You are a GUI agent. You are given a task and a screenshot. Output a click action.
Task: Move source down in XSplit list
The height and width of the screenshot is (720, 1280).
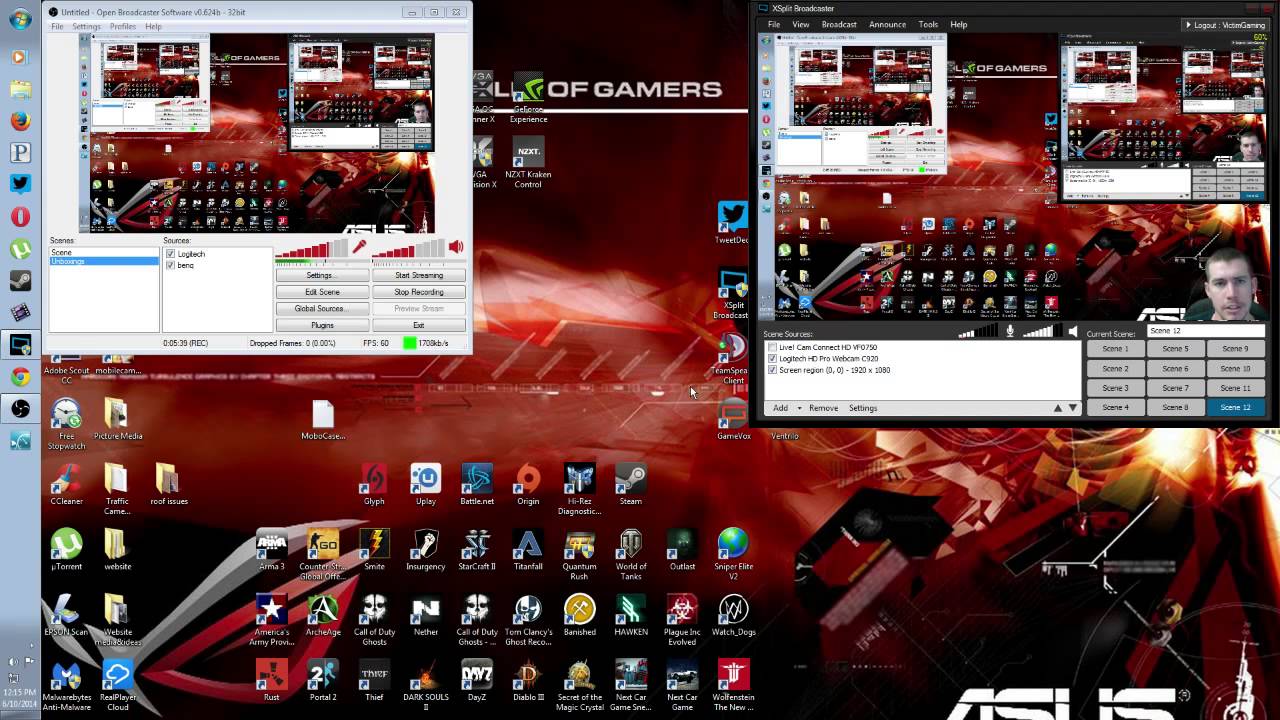coord(1073,408)
